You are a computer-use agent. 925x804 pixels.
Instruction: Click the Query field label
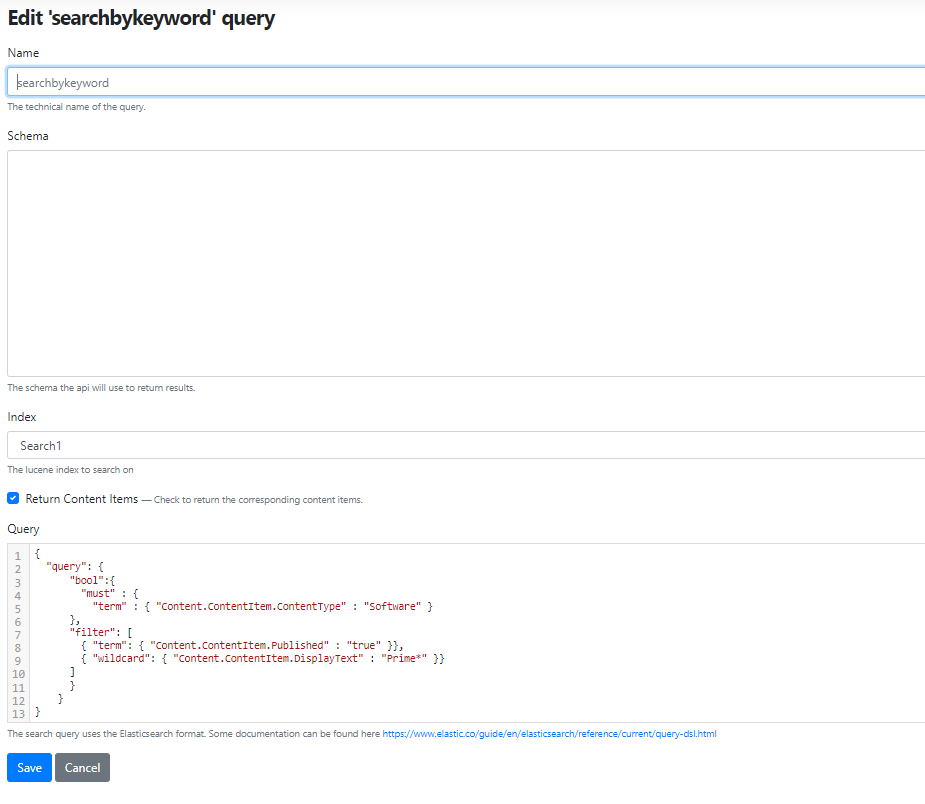click(24, 529)
